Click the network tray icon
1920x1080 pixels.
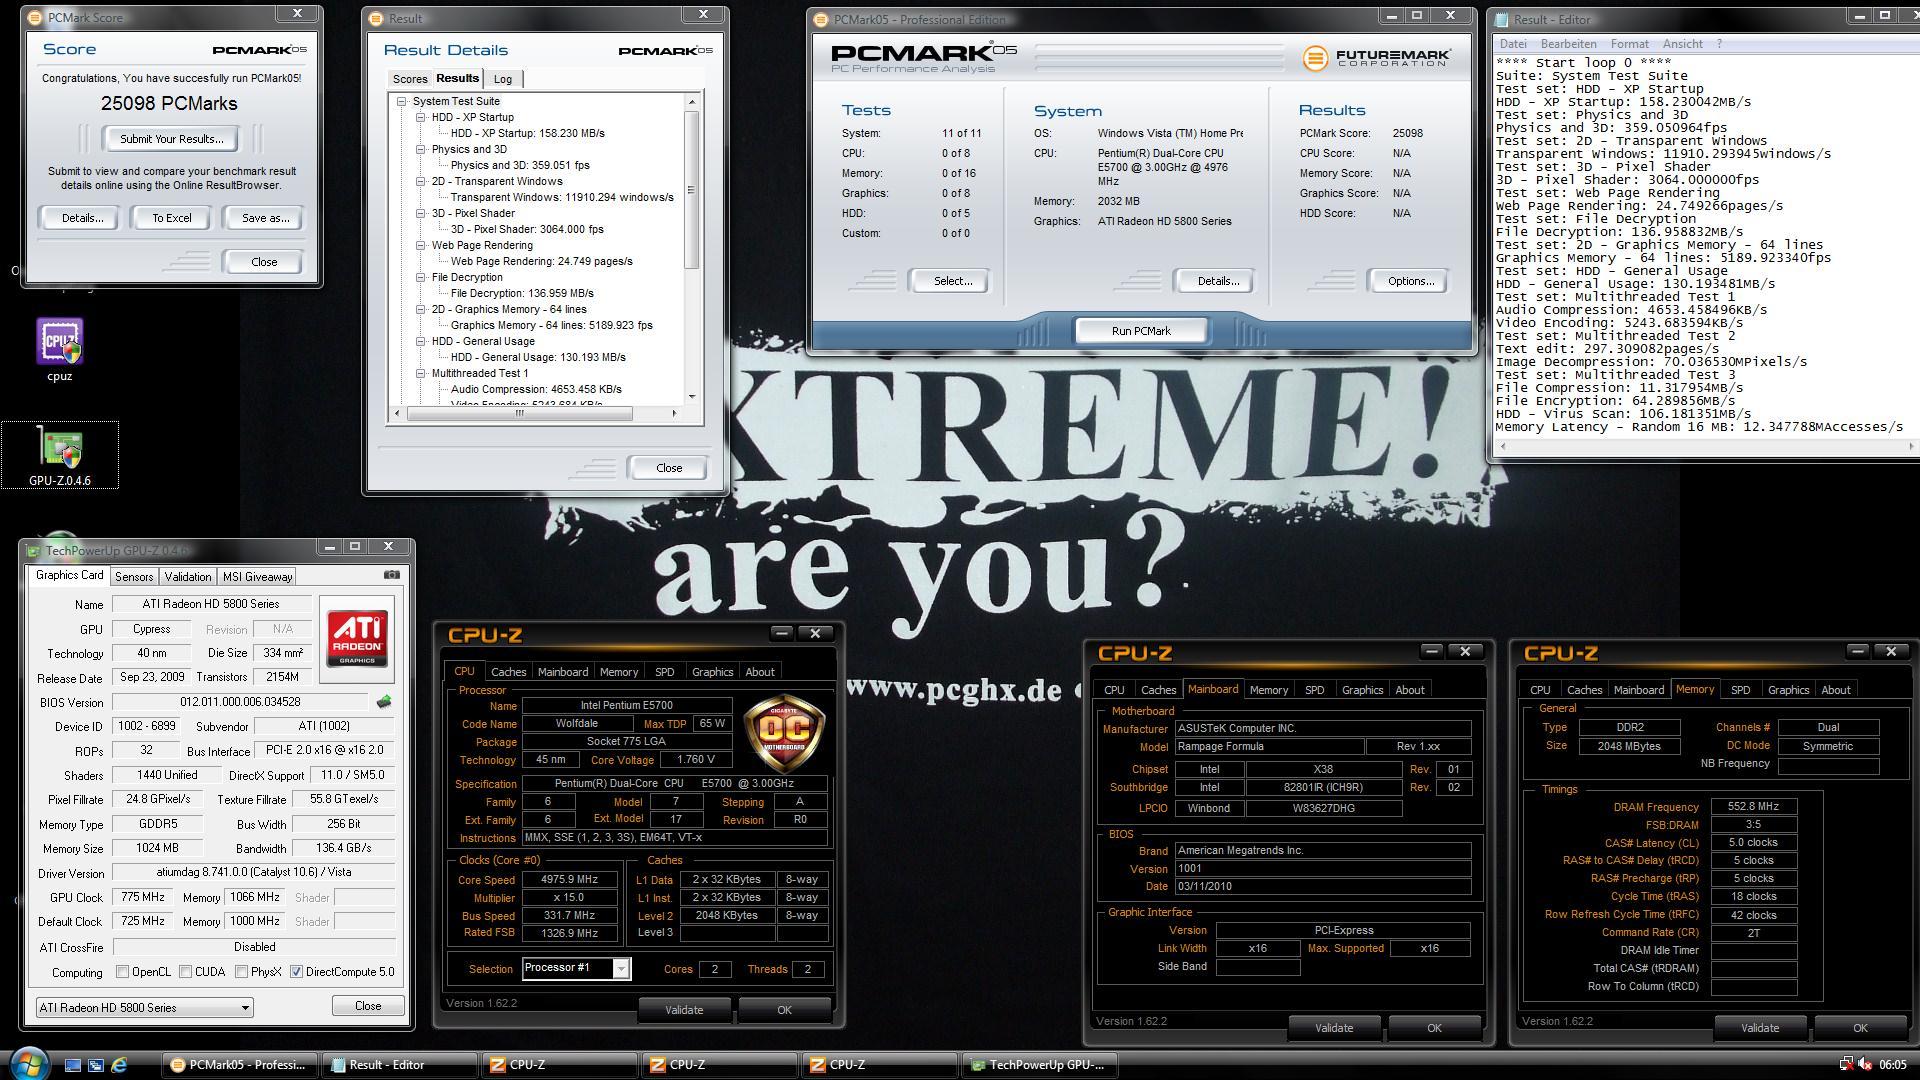1846,1065
